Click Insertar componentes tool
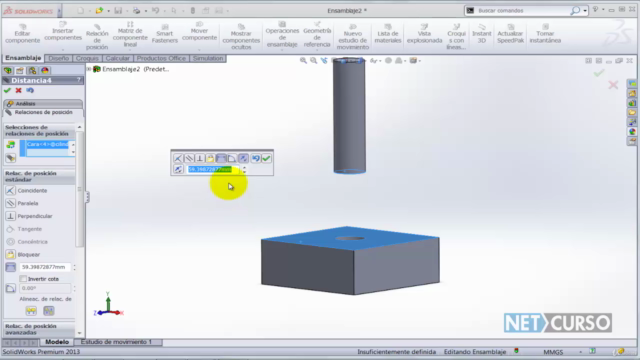The image size is (640, 360). coord(63,32)
